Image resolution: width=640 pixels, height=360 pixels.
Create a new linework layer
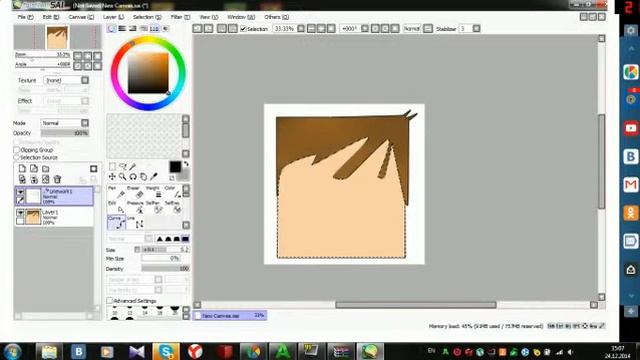pyautogui.click(x=34, y=169)
